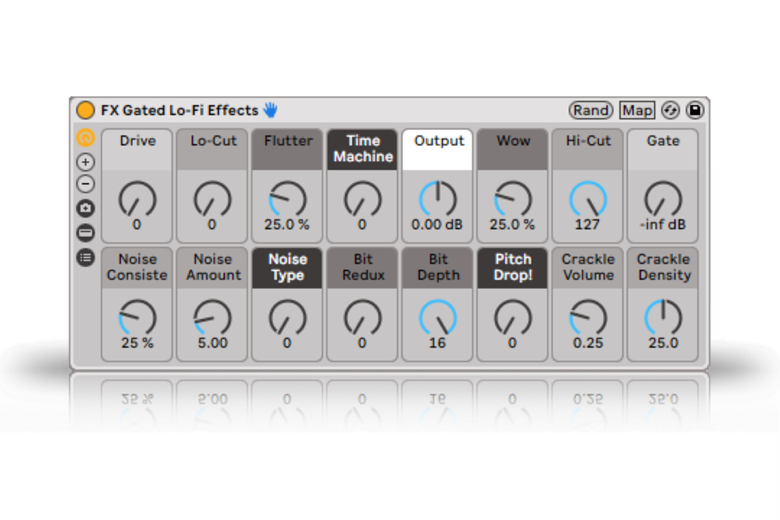Click the 25.0 % Wow value
This screenshot has height=520, width=780.
point(512,224)
